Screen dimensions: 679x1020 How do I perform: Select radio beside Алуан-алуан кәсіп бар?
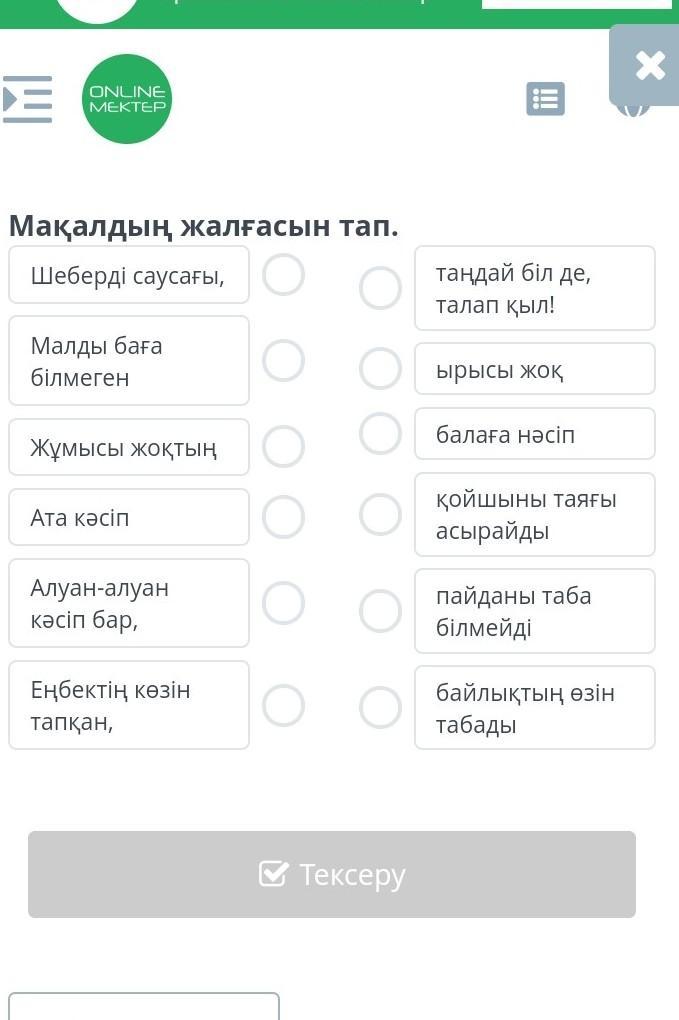click(x=284, y=603)
